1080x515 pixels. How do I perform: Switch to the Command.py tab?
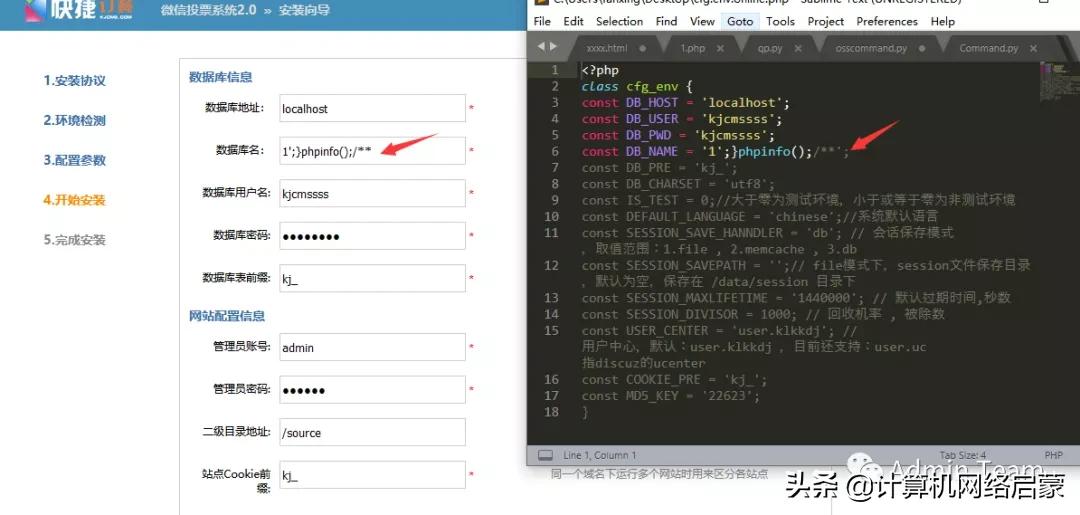pos(988,48)
